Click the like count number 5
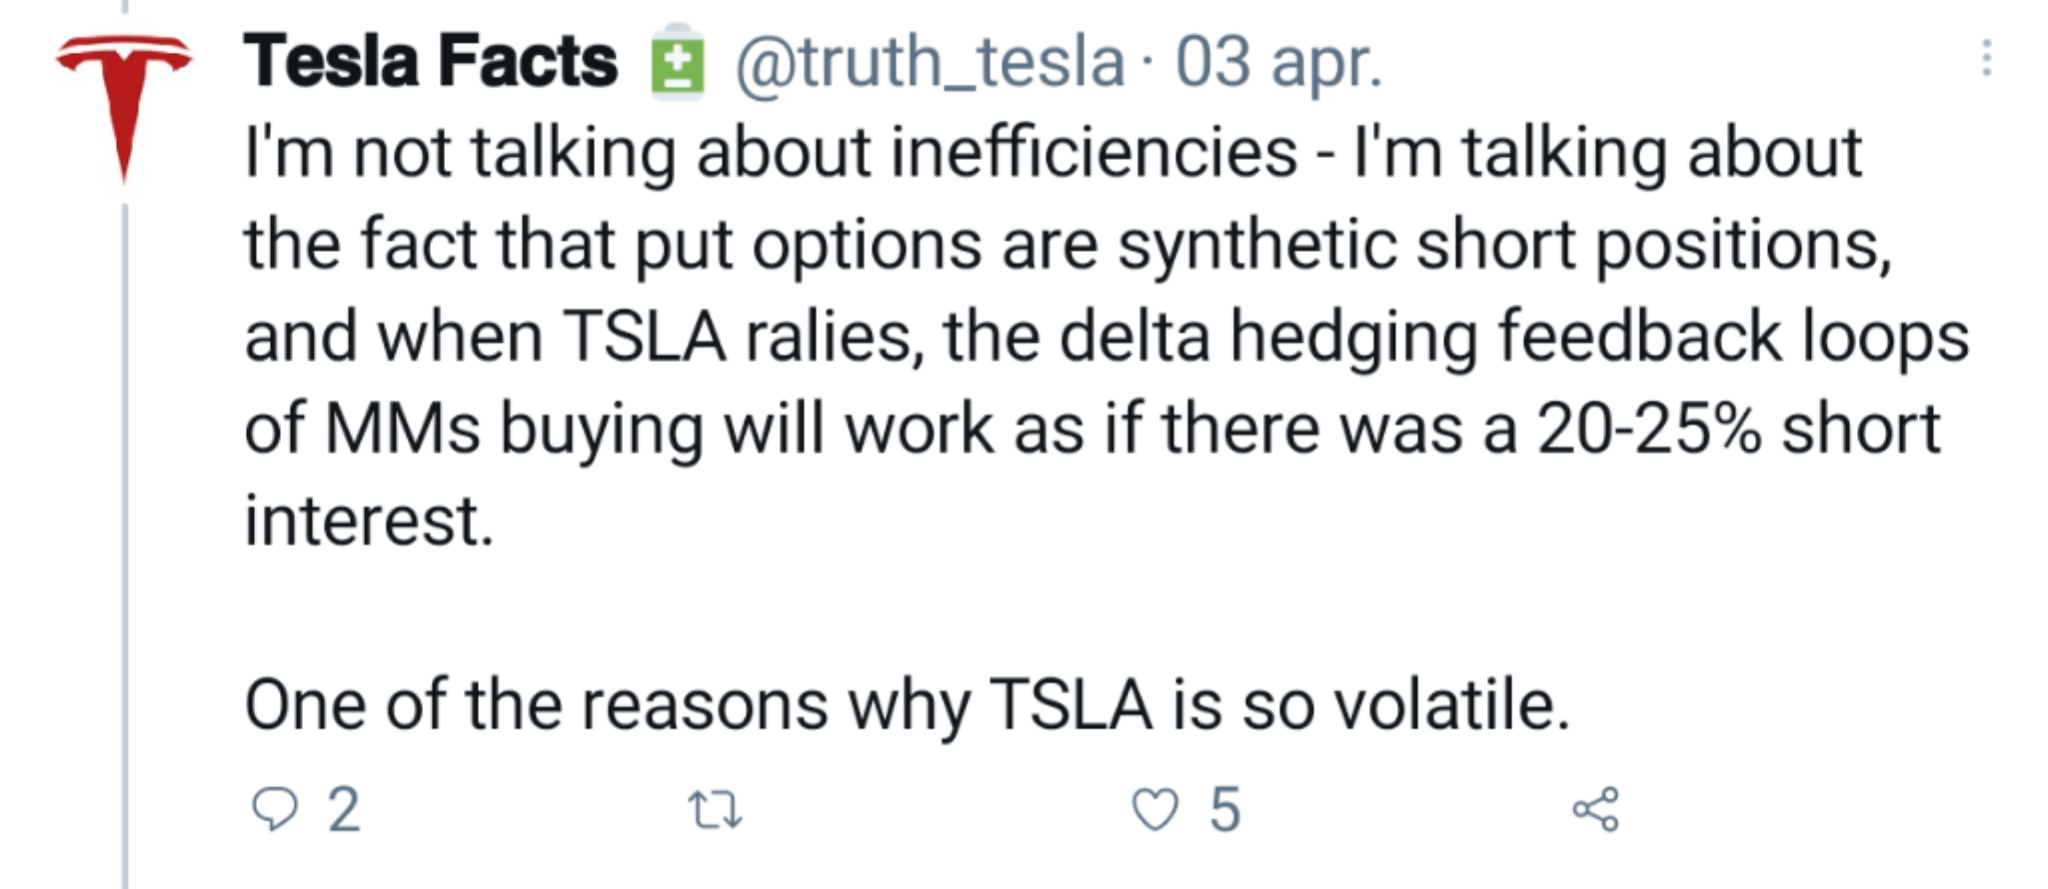 pyautogui.click(x=1225, y=810)
